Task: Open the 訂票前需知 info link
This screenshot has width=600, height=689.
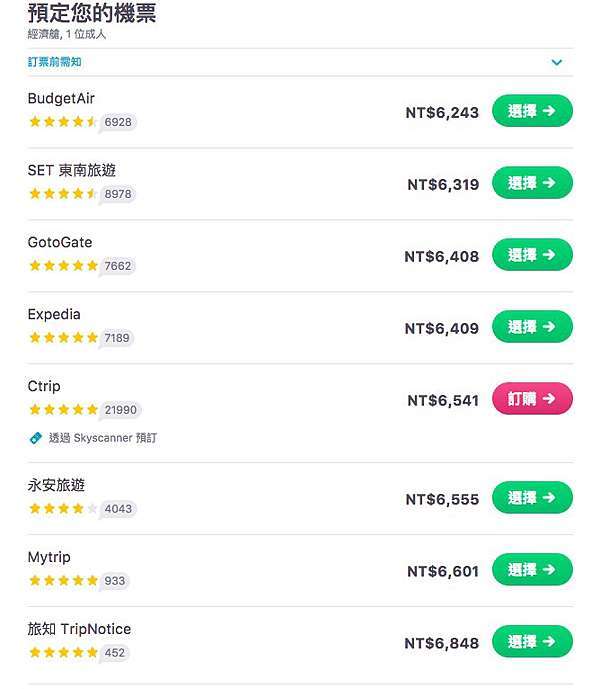Action: click(55, 62)
